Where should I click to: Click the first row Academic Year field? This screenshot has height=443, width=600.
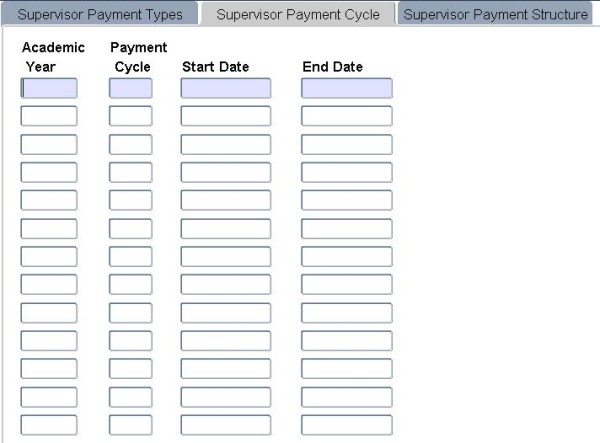tap(49, 88)
